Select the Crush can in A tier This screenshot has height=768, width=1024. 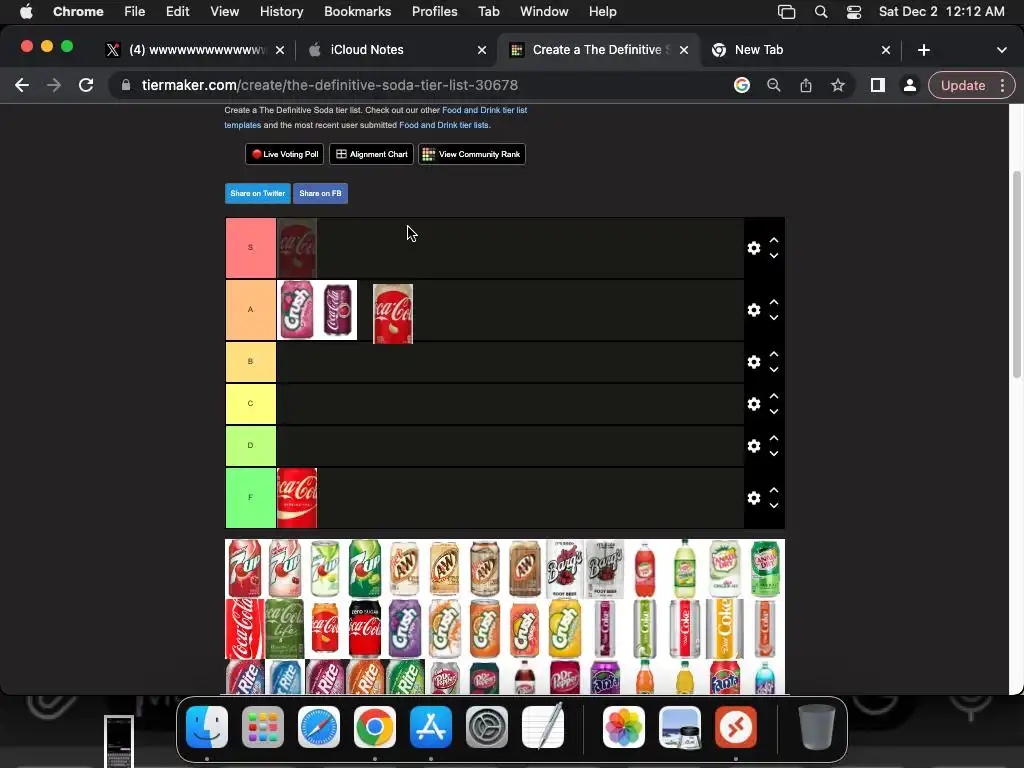click(x=297, y=310)
